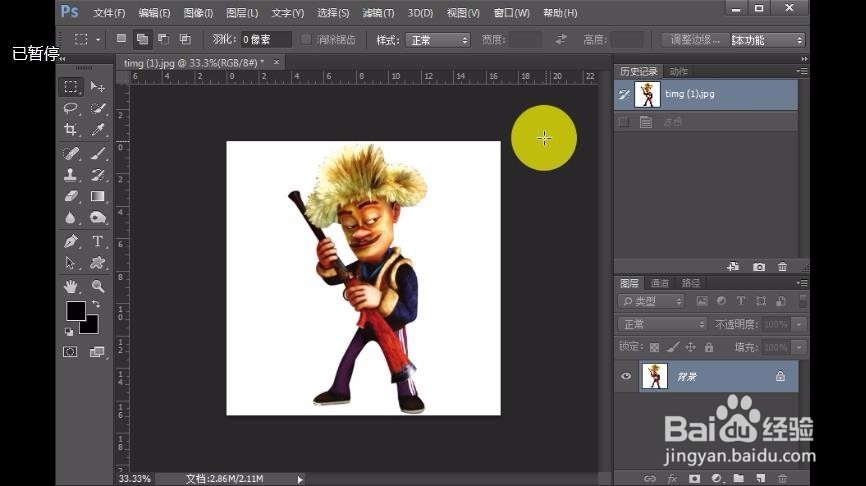The height and width of the screenshot is (486, 866).
Task: Select the Eyedropper tool
Action: (x=98, y=130)
